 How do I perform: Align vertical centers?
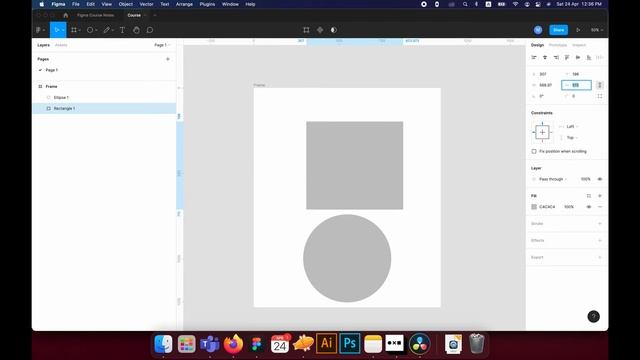point(578,58)
